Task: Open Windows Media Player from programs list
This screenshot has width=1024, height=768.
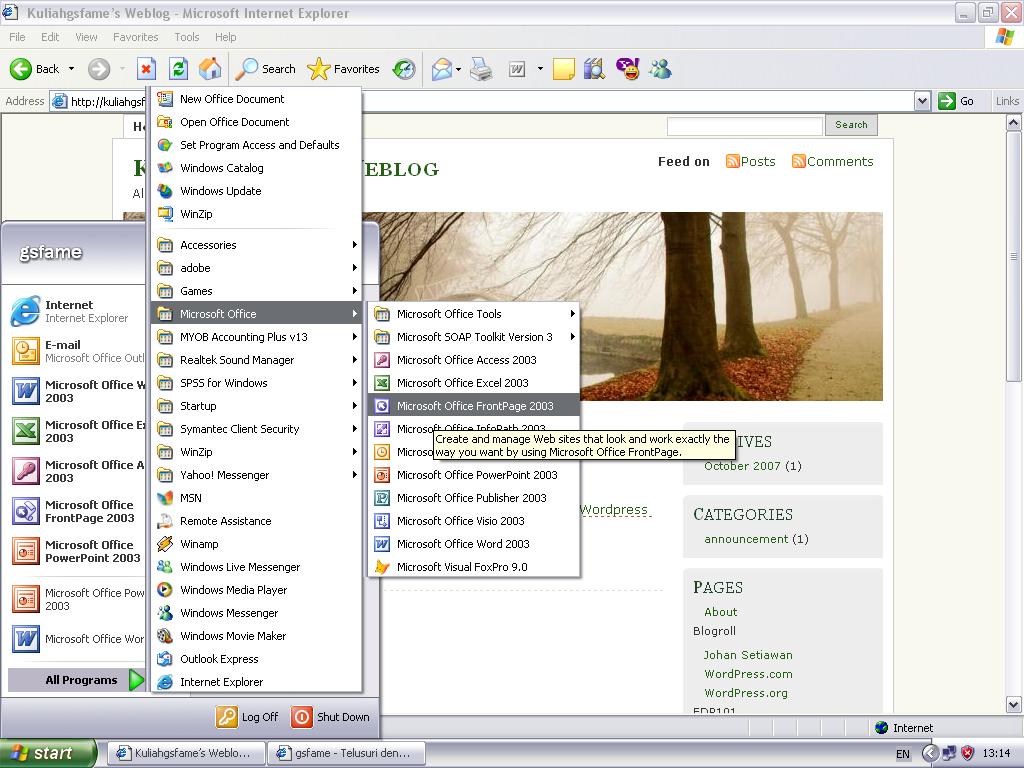Action: (x=257, y=590)
